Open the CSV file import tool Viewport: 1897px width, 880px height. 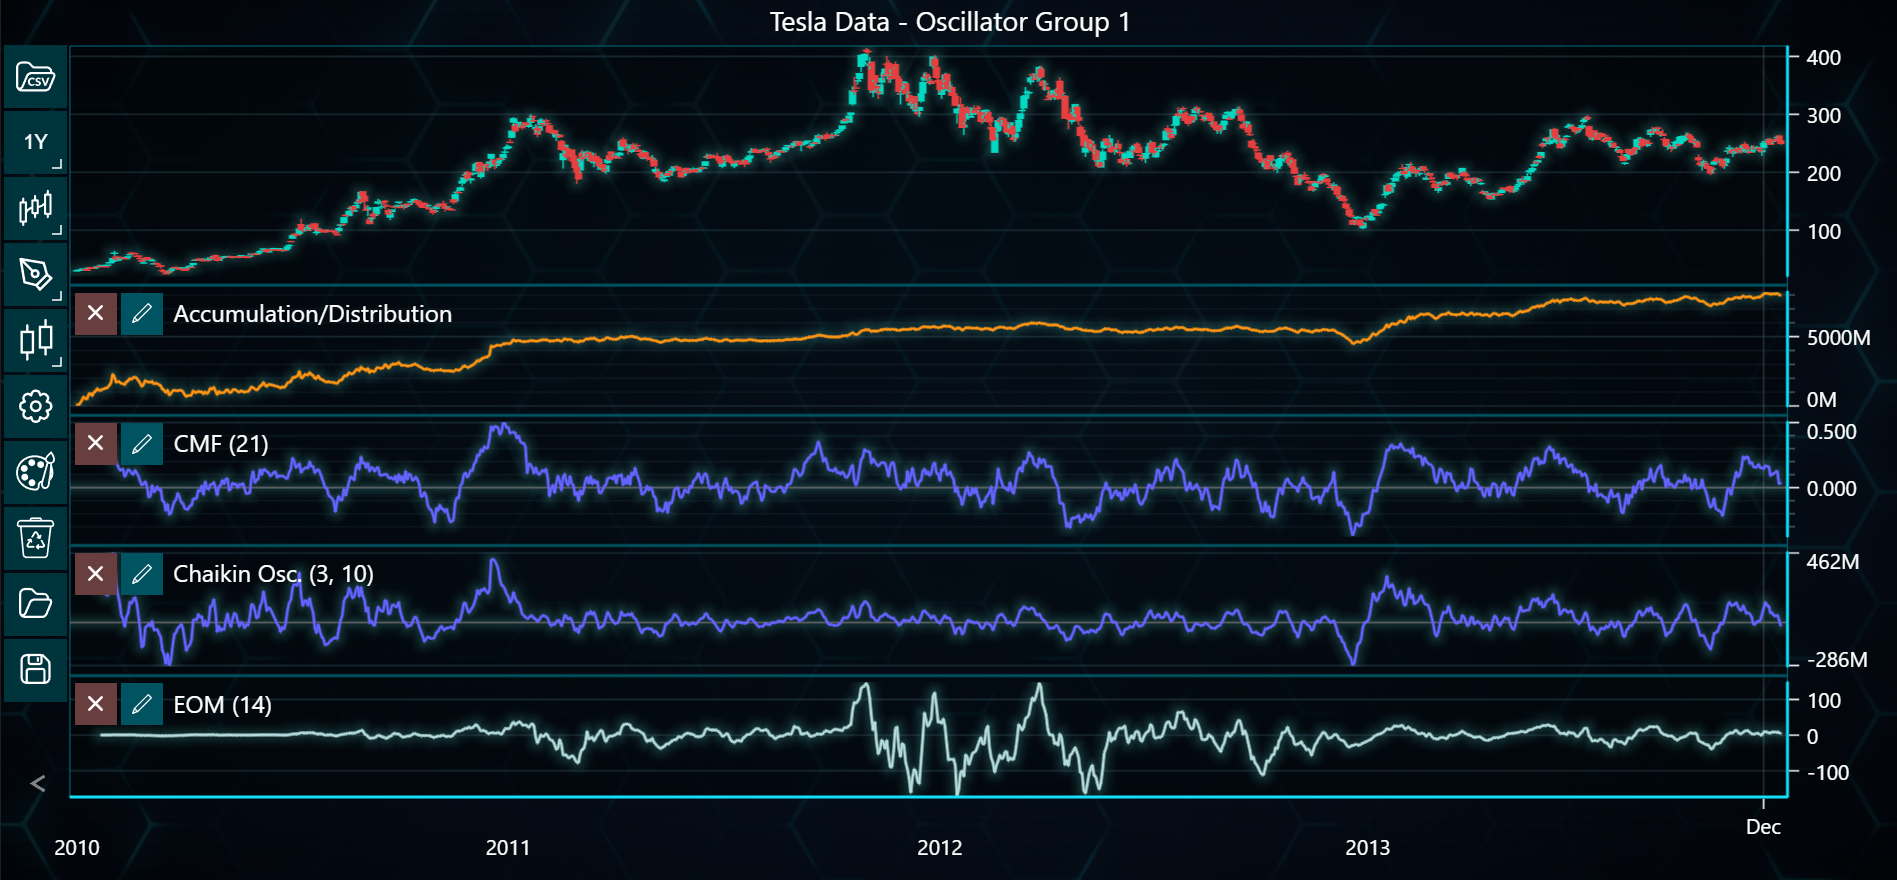pyautogui.click(x=36, y=77)
